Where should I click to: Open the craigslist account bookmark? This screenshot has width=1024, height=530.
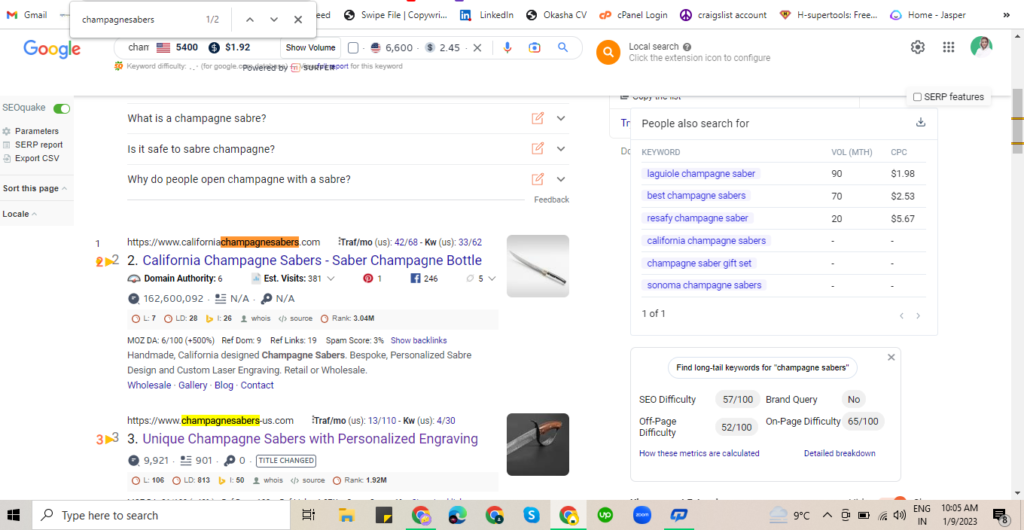tap(723, 15)
